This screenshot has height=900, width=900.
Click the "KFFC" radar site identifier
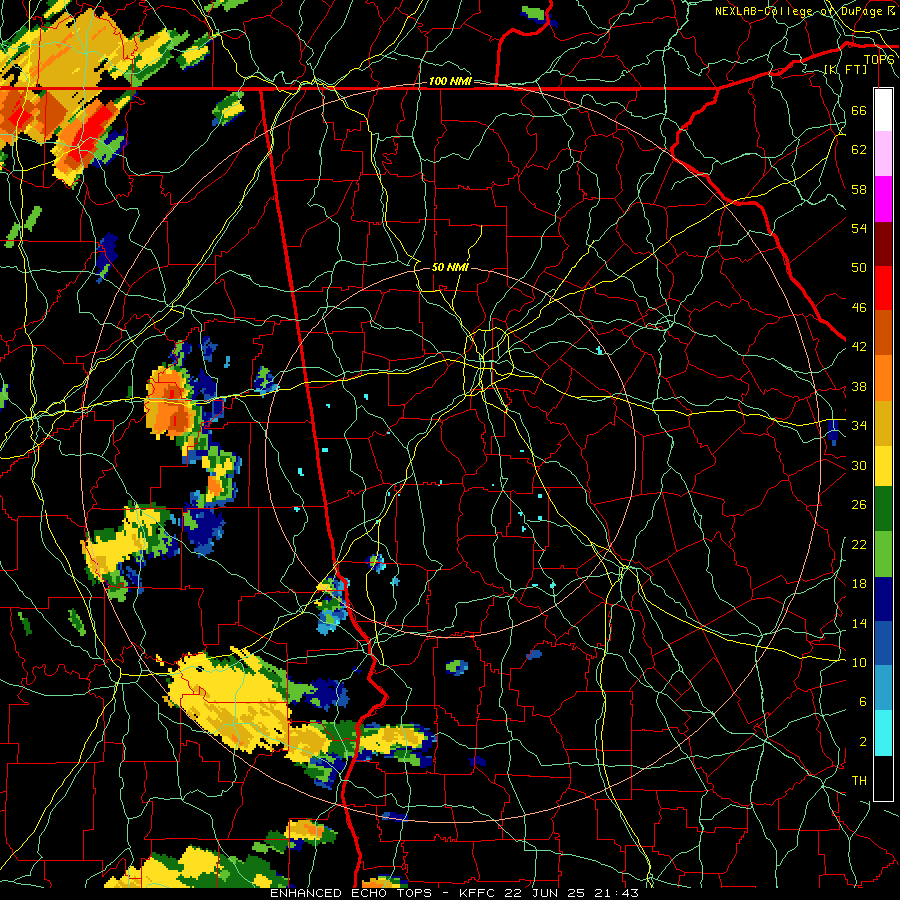479,893
